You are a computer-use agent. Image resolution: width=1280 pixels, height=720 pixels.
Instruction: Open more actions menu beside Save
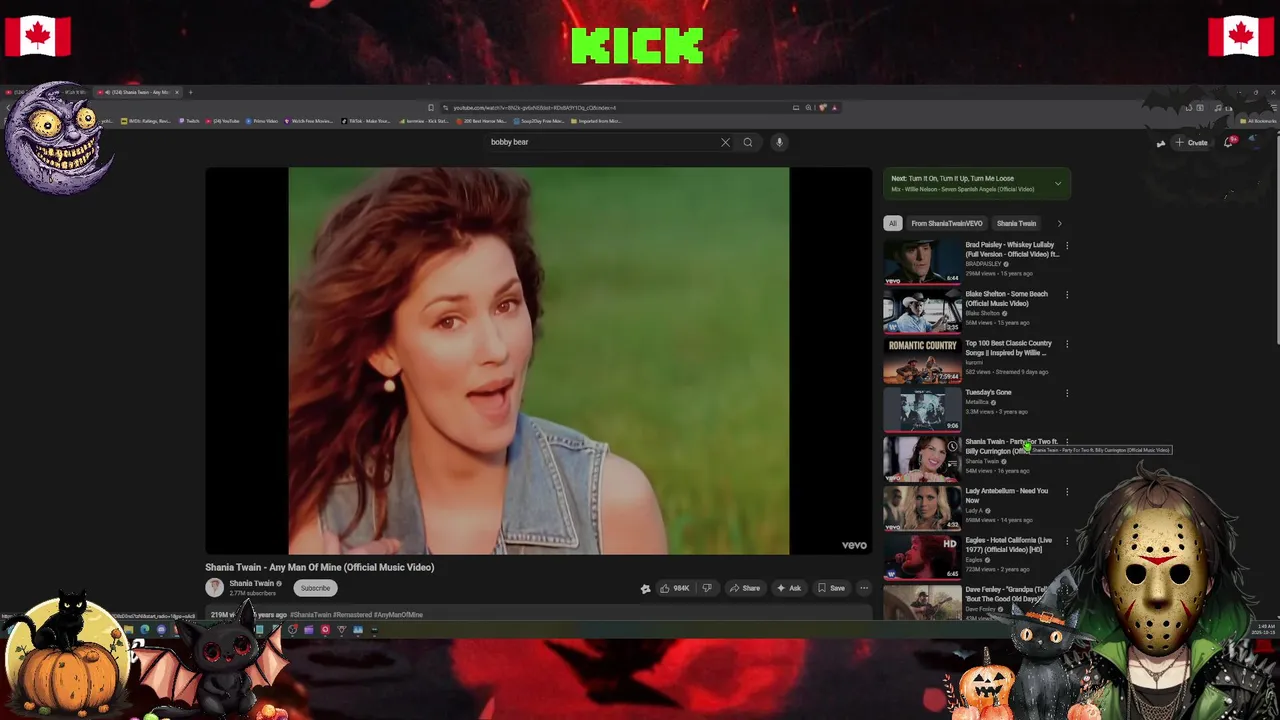pyautogui.click(x=864, y=588)
